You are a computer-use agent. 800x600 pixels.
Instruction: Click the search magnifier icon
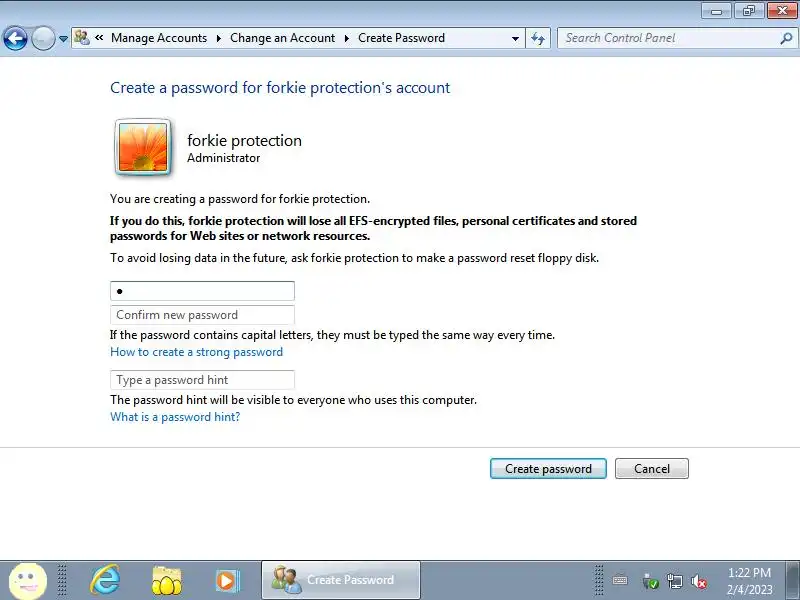coord(786,38)
